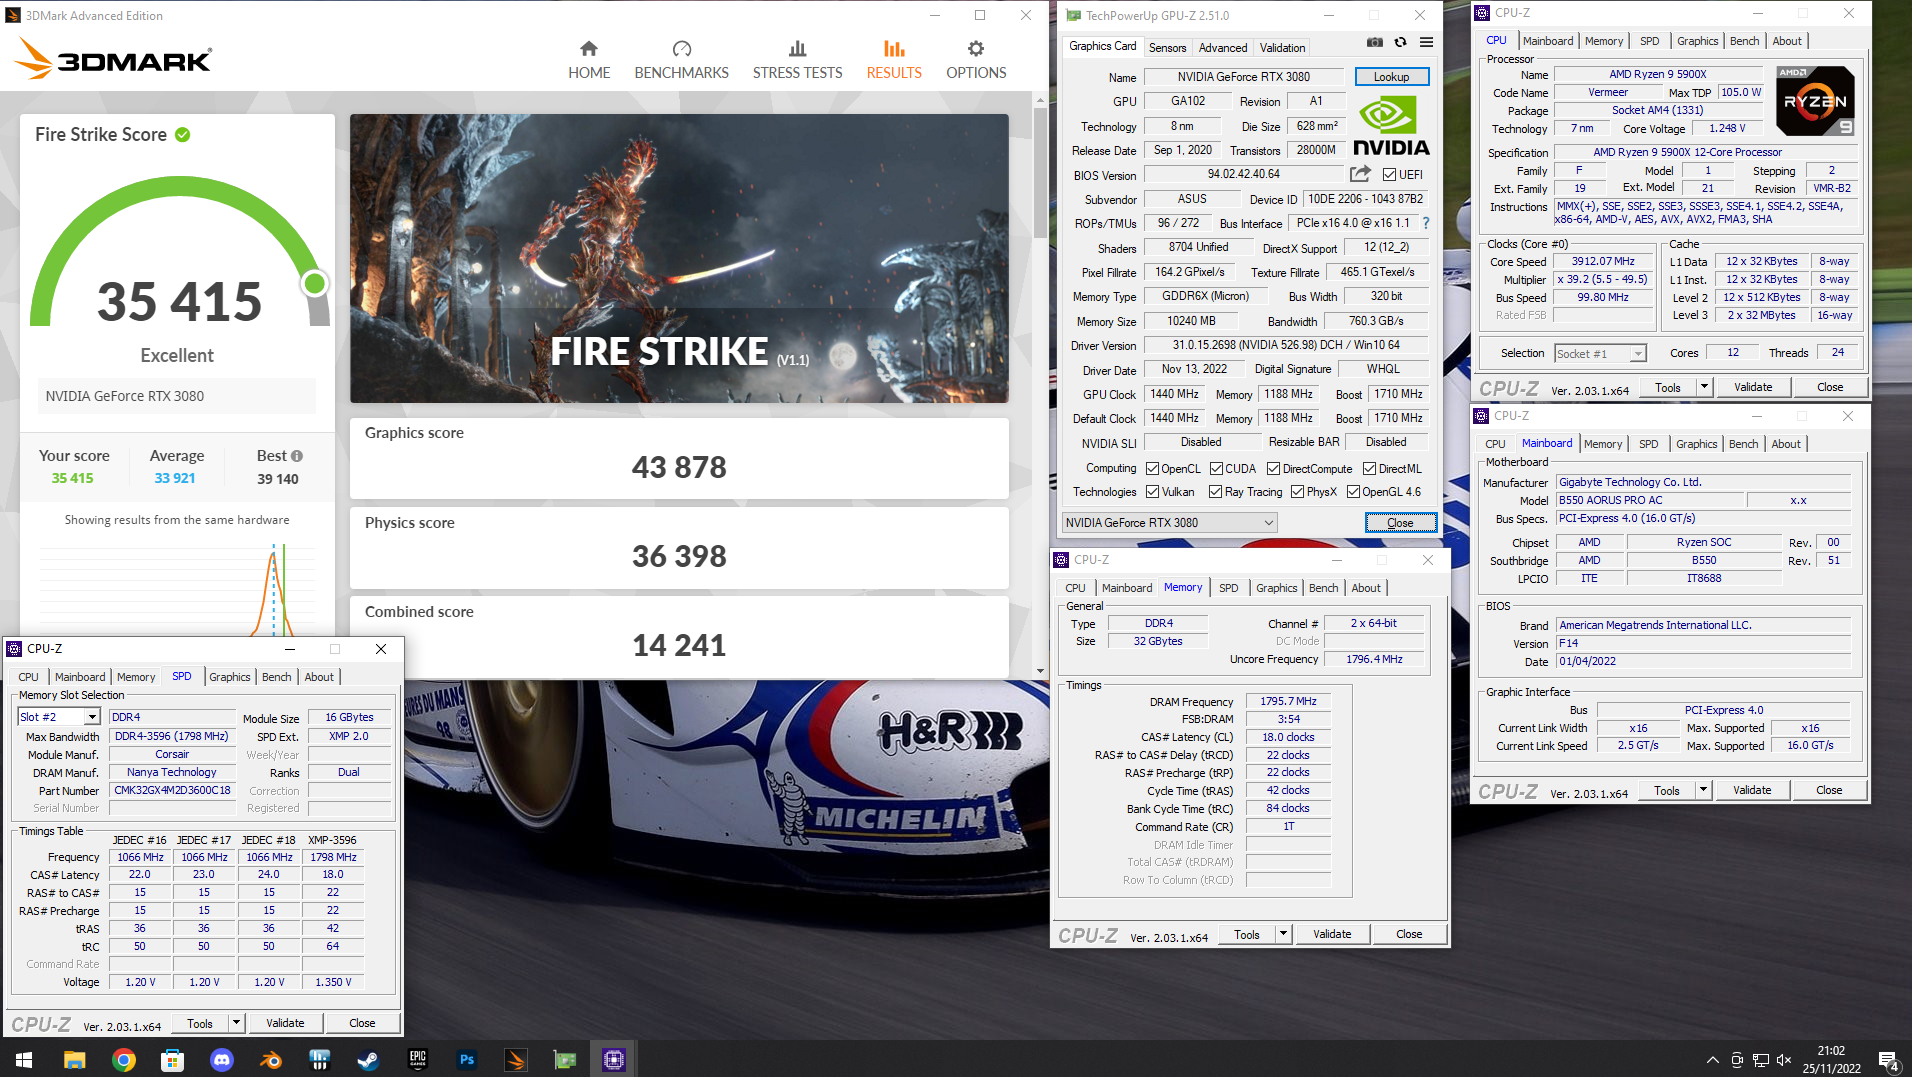The width and height of the screenshot is (1912, 1077).
Task: Toggle OpenCL checkbox
Action: coord(1152,468)
